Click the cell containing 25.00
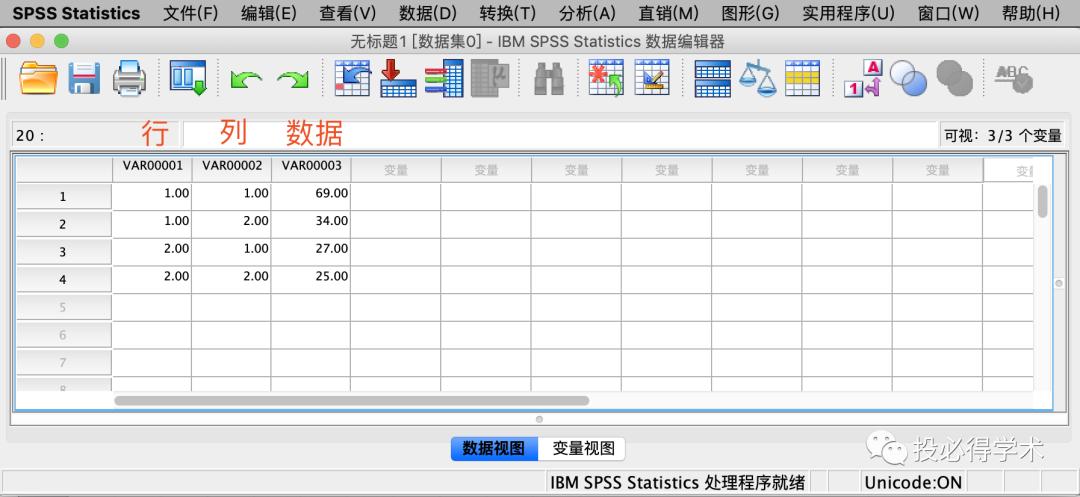 (x=311, y=279)
